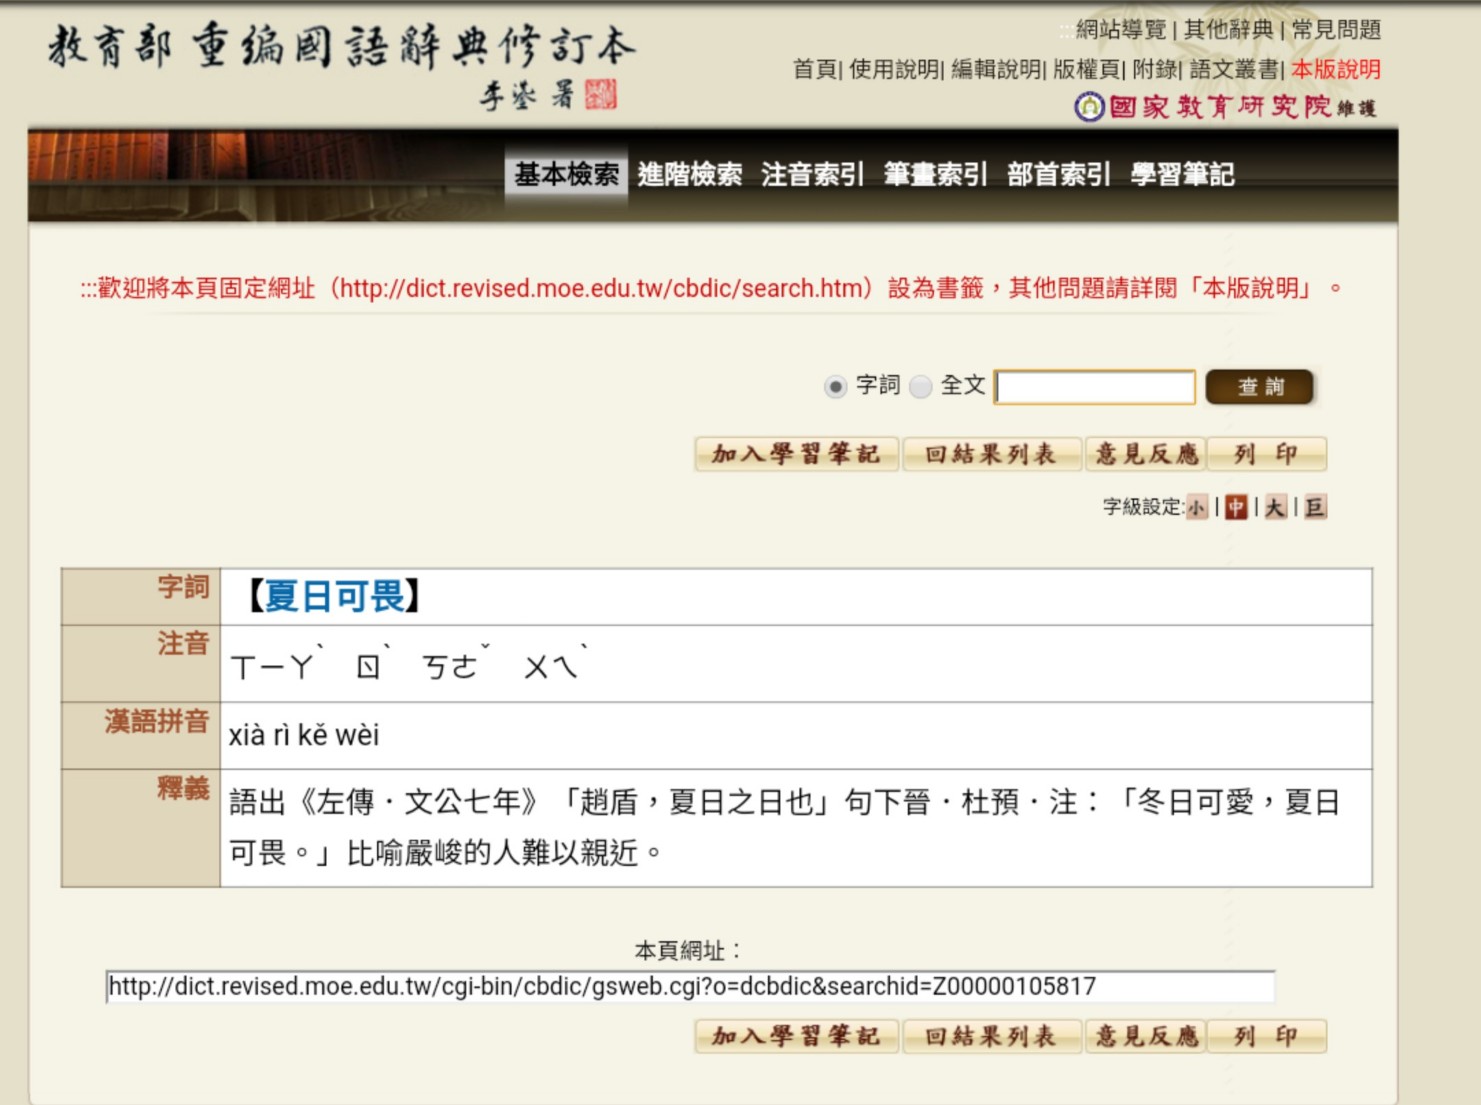This screenshot has width=1481, height=1105.
Task: Open the 版權頁 link
Action: point(1088,69)
